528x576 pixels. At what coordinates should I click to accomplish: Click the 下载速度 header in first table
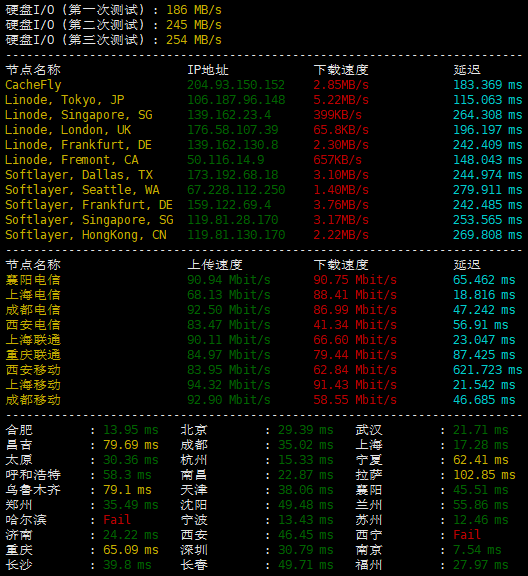(341, 70)
